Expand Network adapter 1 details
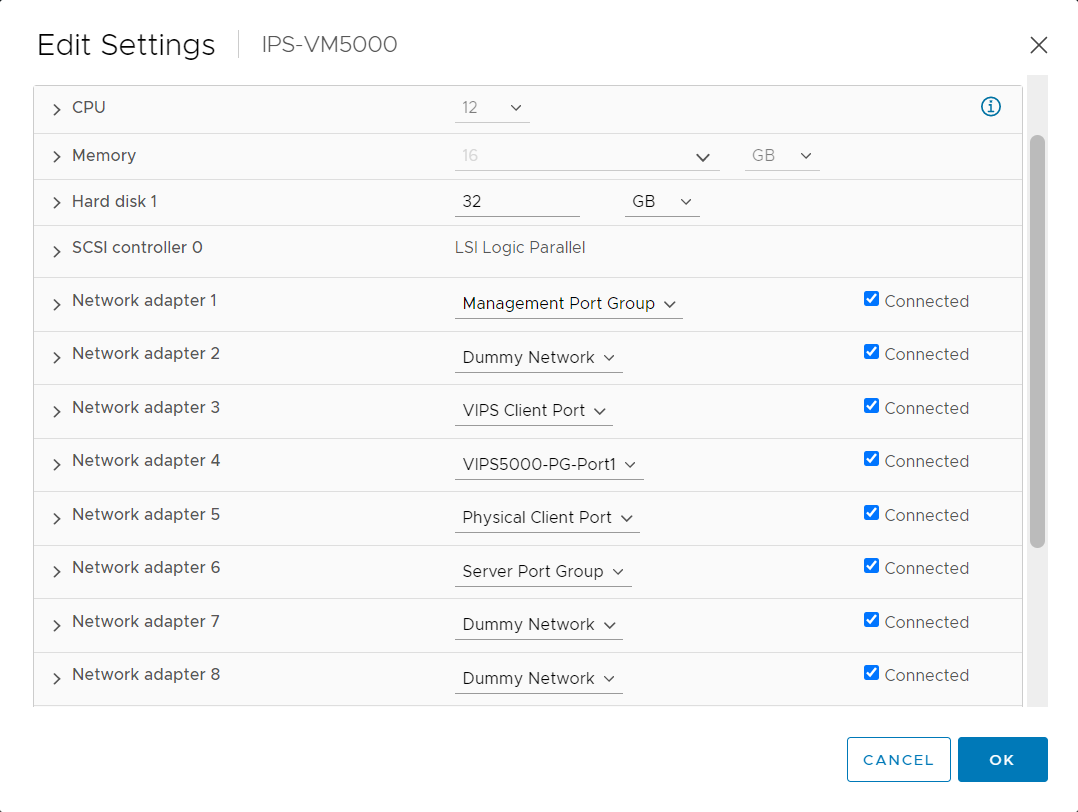 tap(56, 305)
